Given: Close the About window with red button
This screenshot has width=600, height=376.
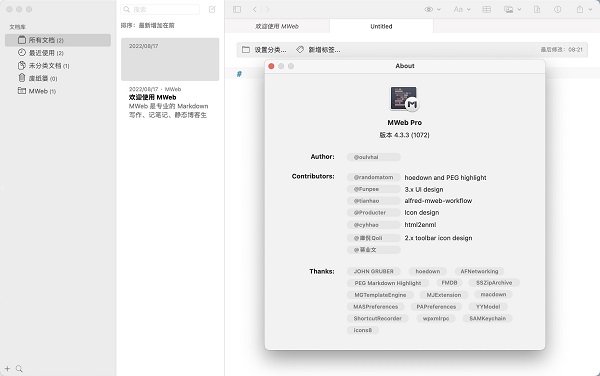Looking at the screenshot, I should pyautogui.click(x=271, y=66).
